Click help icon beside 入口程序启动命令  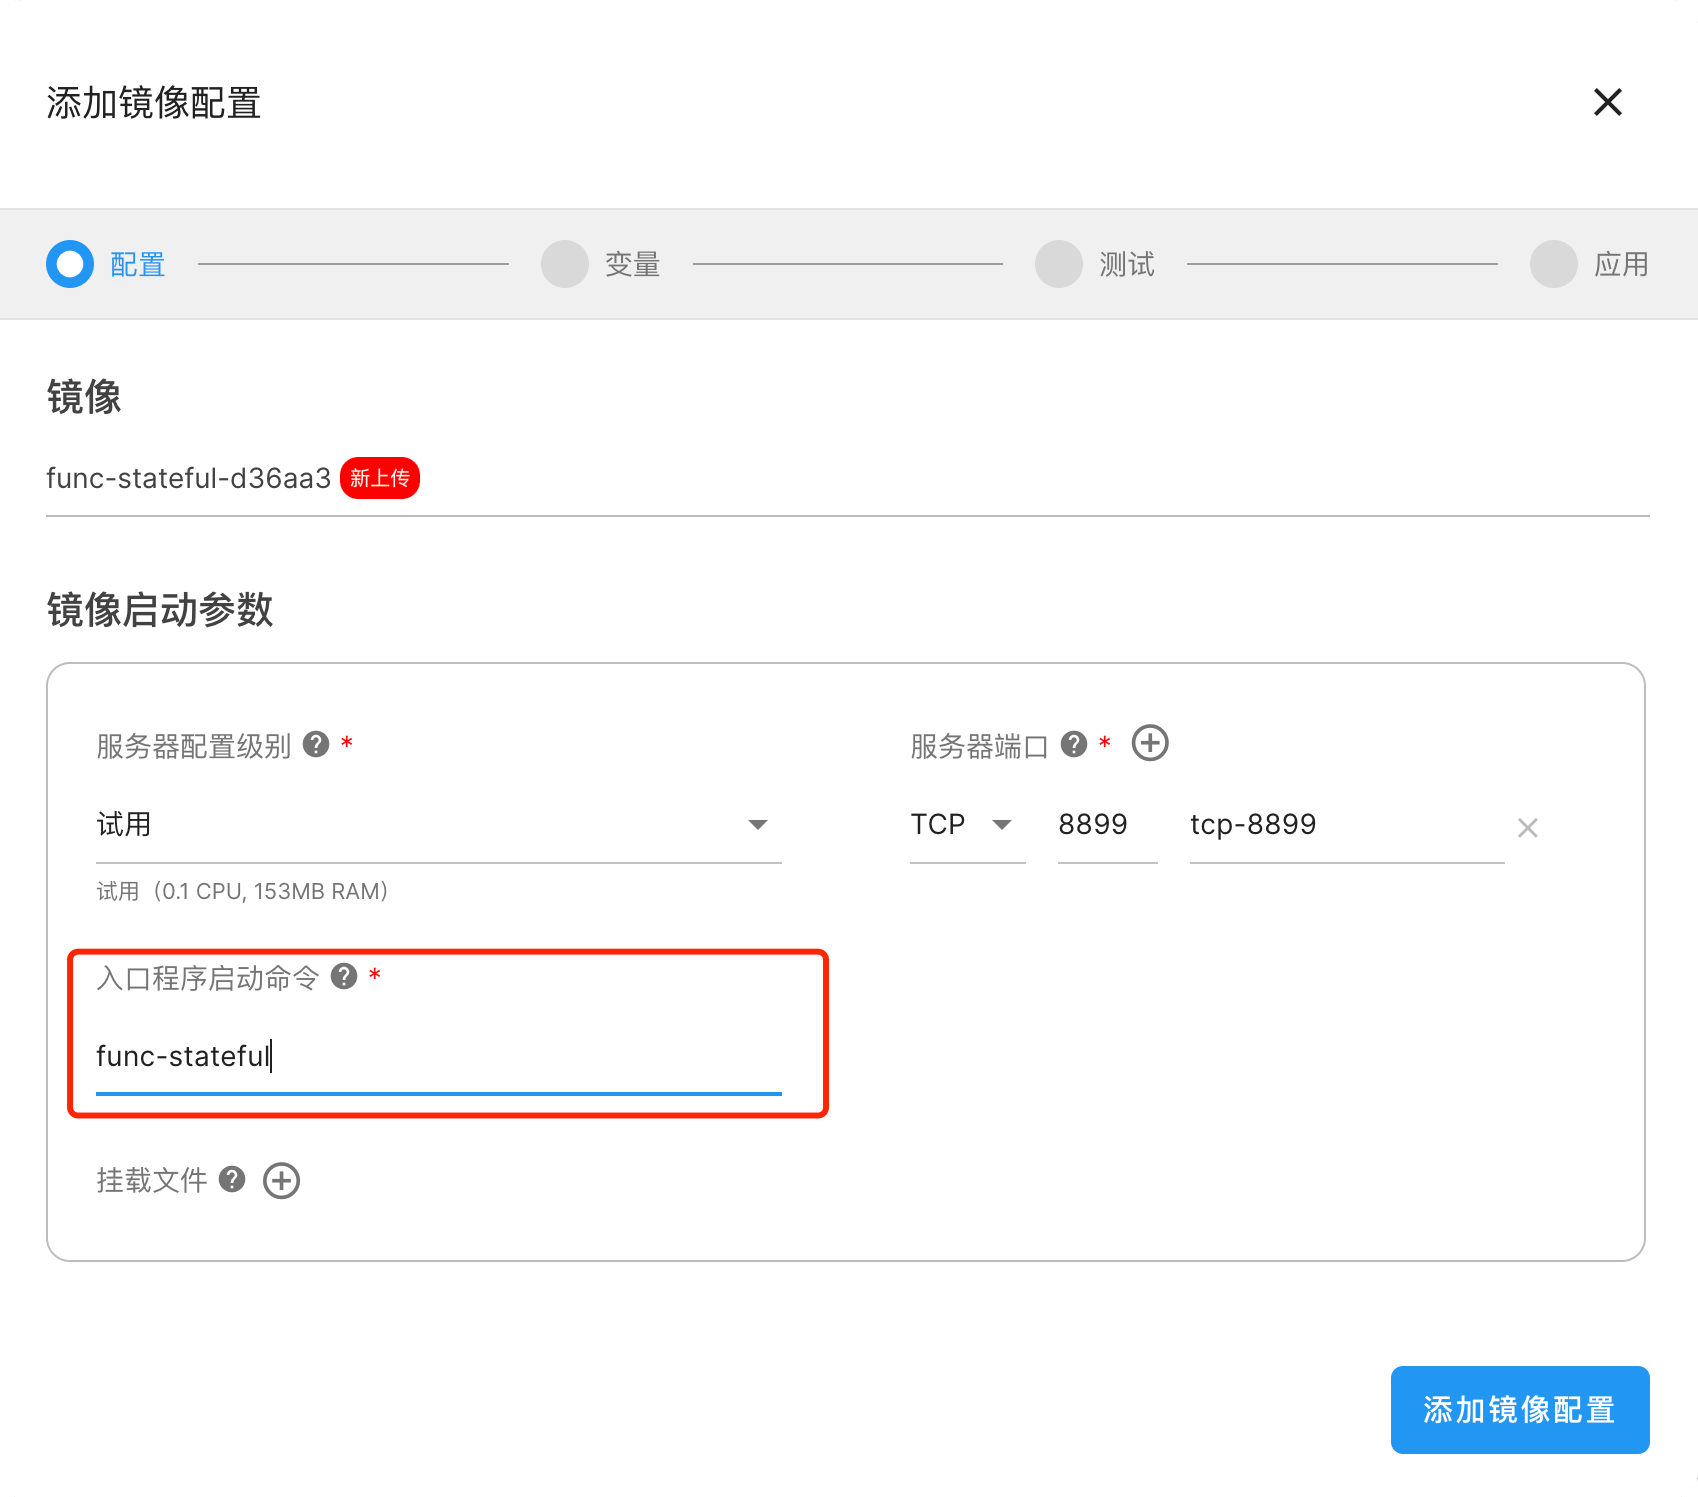click(344, 976)
